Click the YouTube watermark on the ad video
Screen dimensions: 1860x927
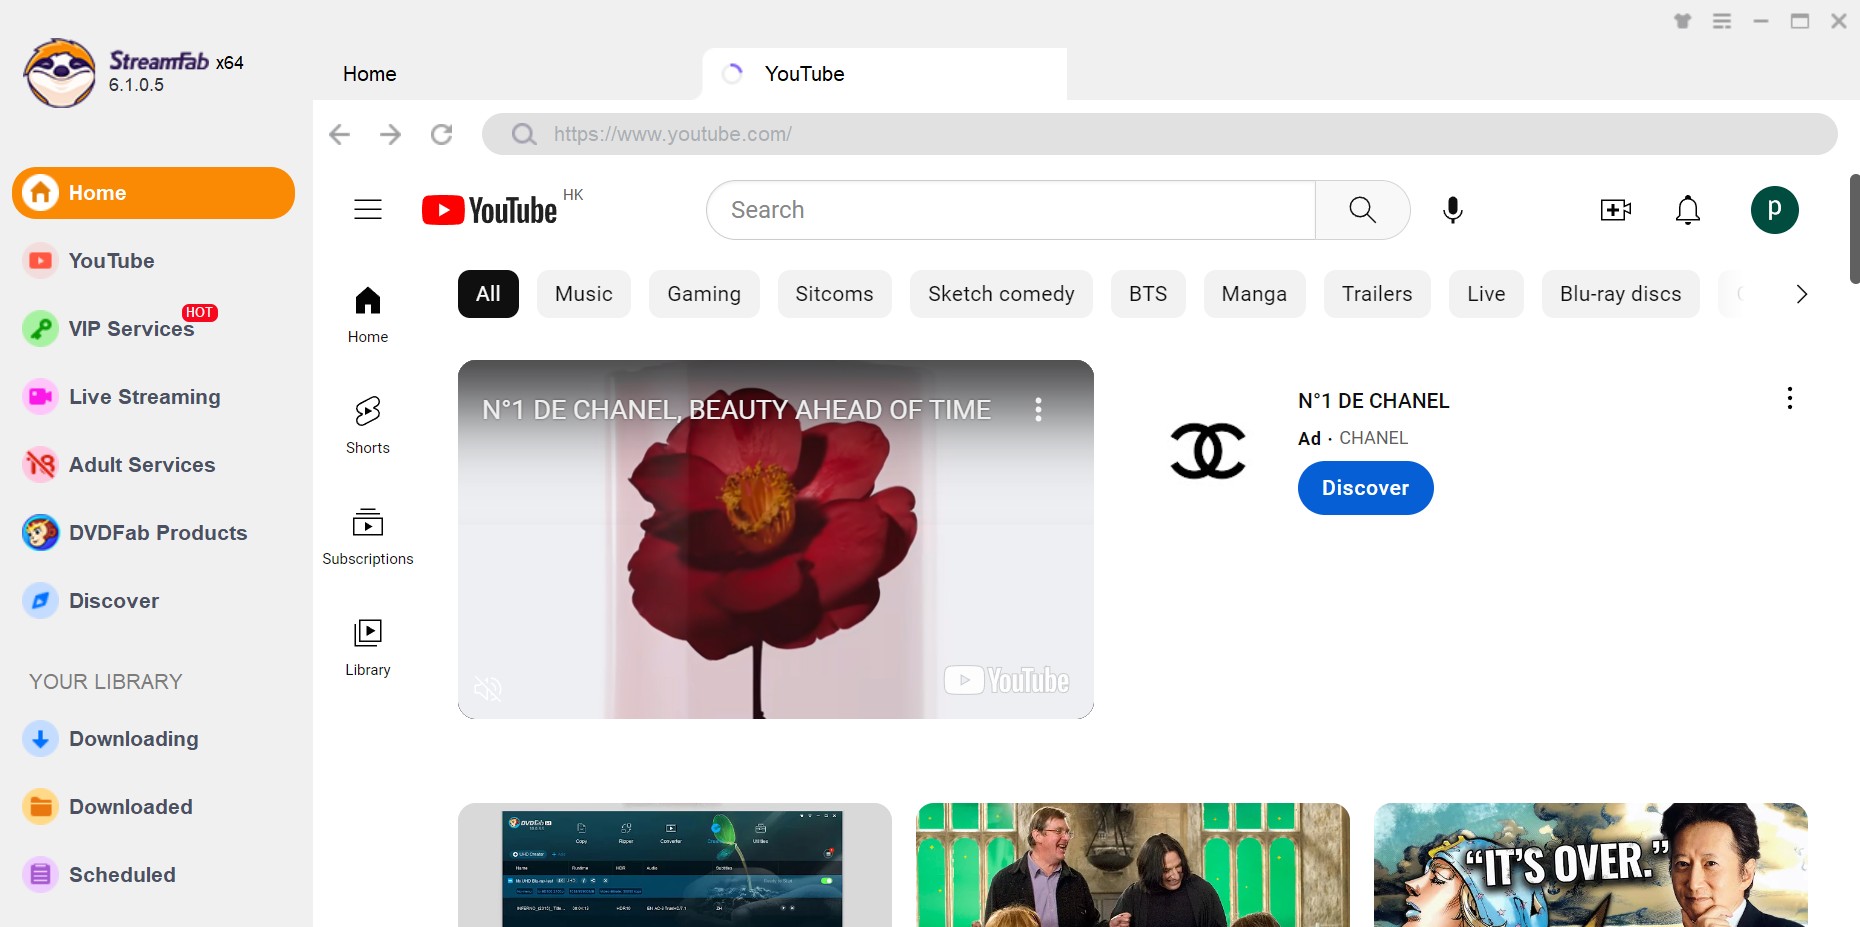(1007, 681)
